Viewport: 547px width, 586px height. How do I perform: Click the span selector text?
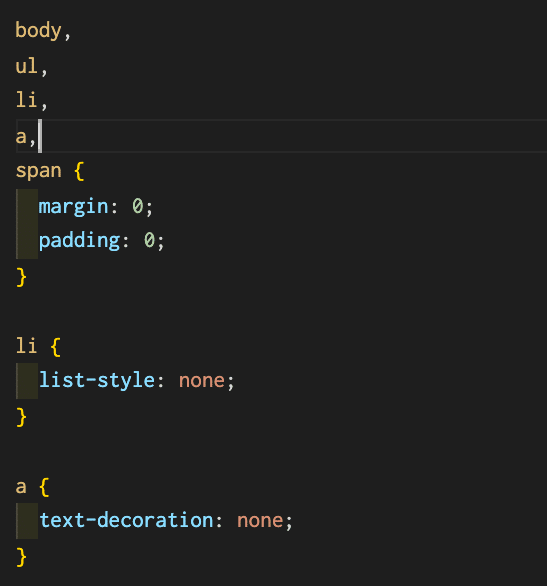click(x=38, y=172)
